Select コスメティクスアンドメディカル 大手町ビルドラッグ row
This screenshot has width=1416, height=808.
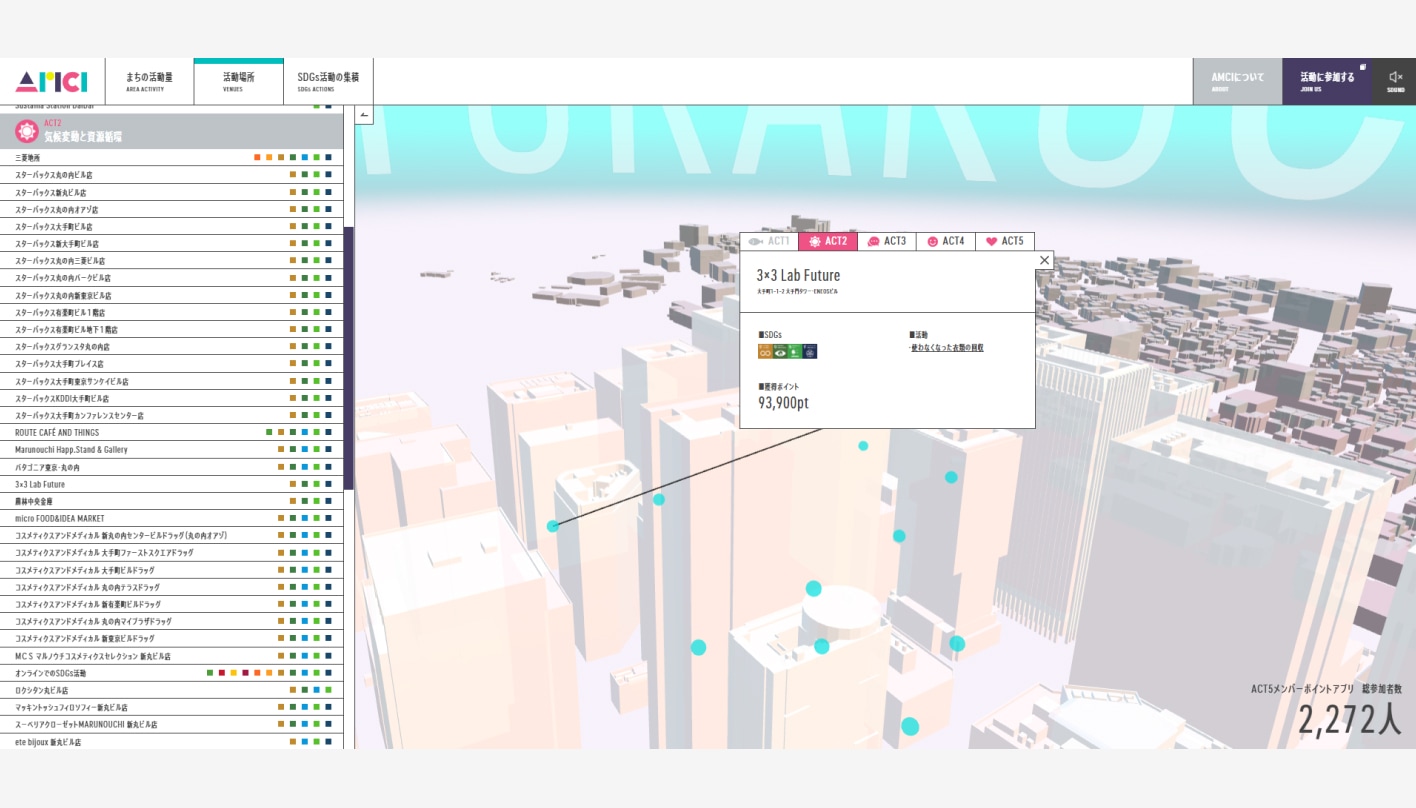[x=172, y=570]
